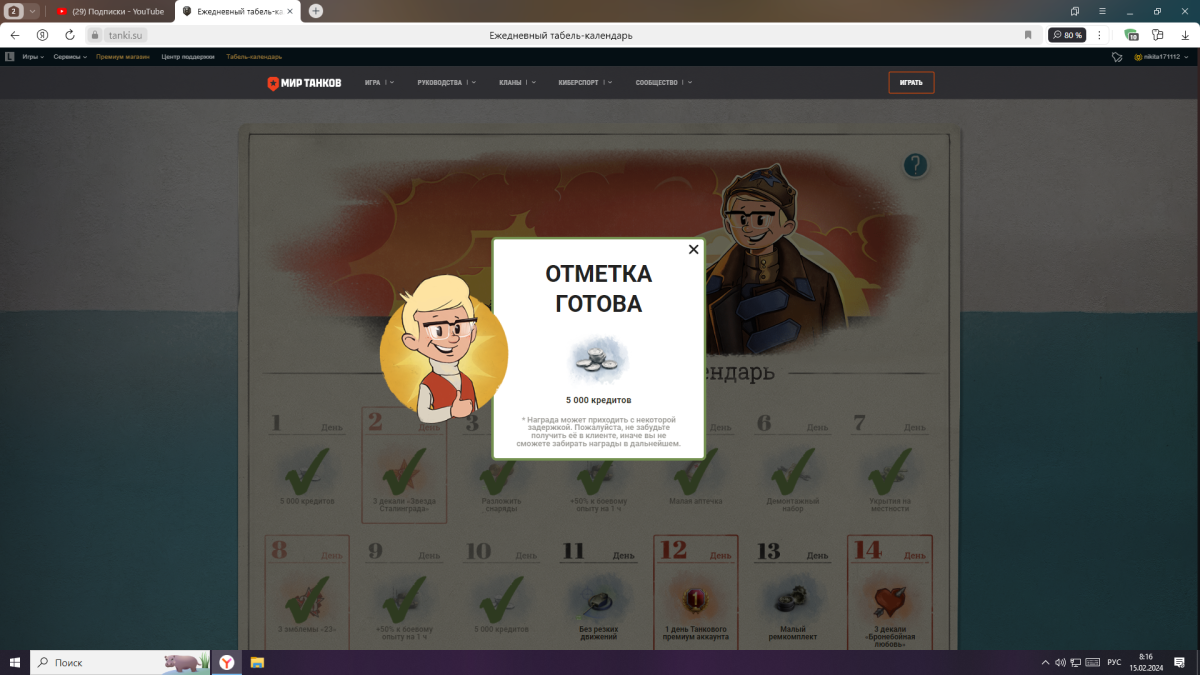Select day 12 premium account reward
1200x675 pixels.
click(x=696, y=591)
